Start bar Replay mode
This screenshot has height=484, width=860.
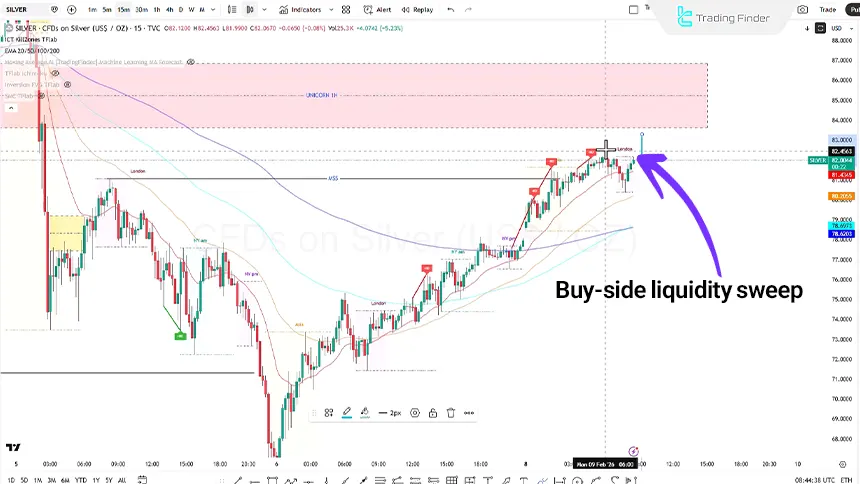417,9
